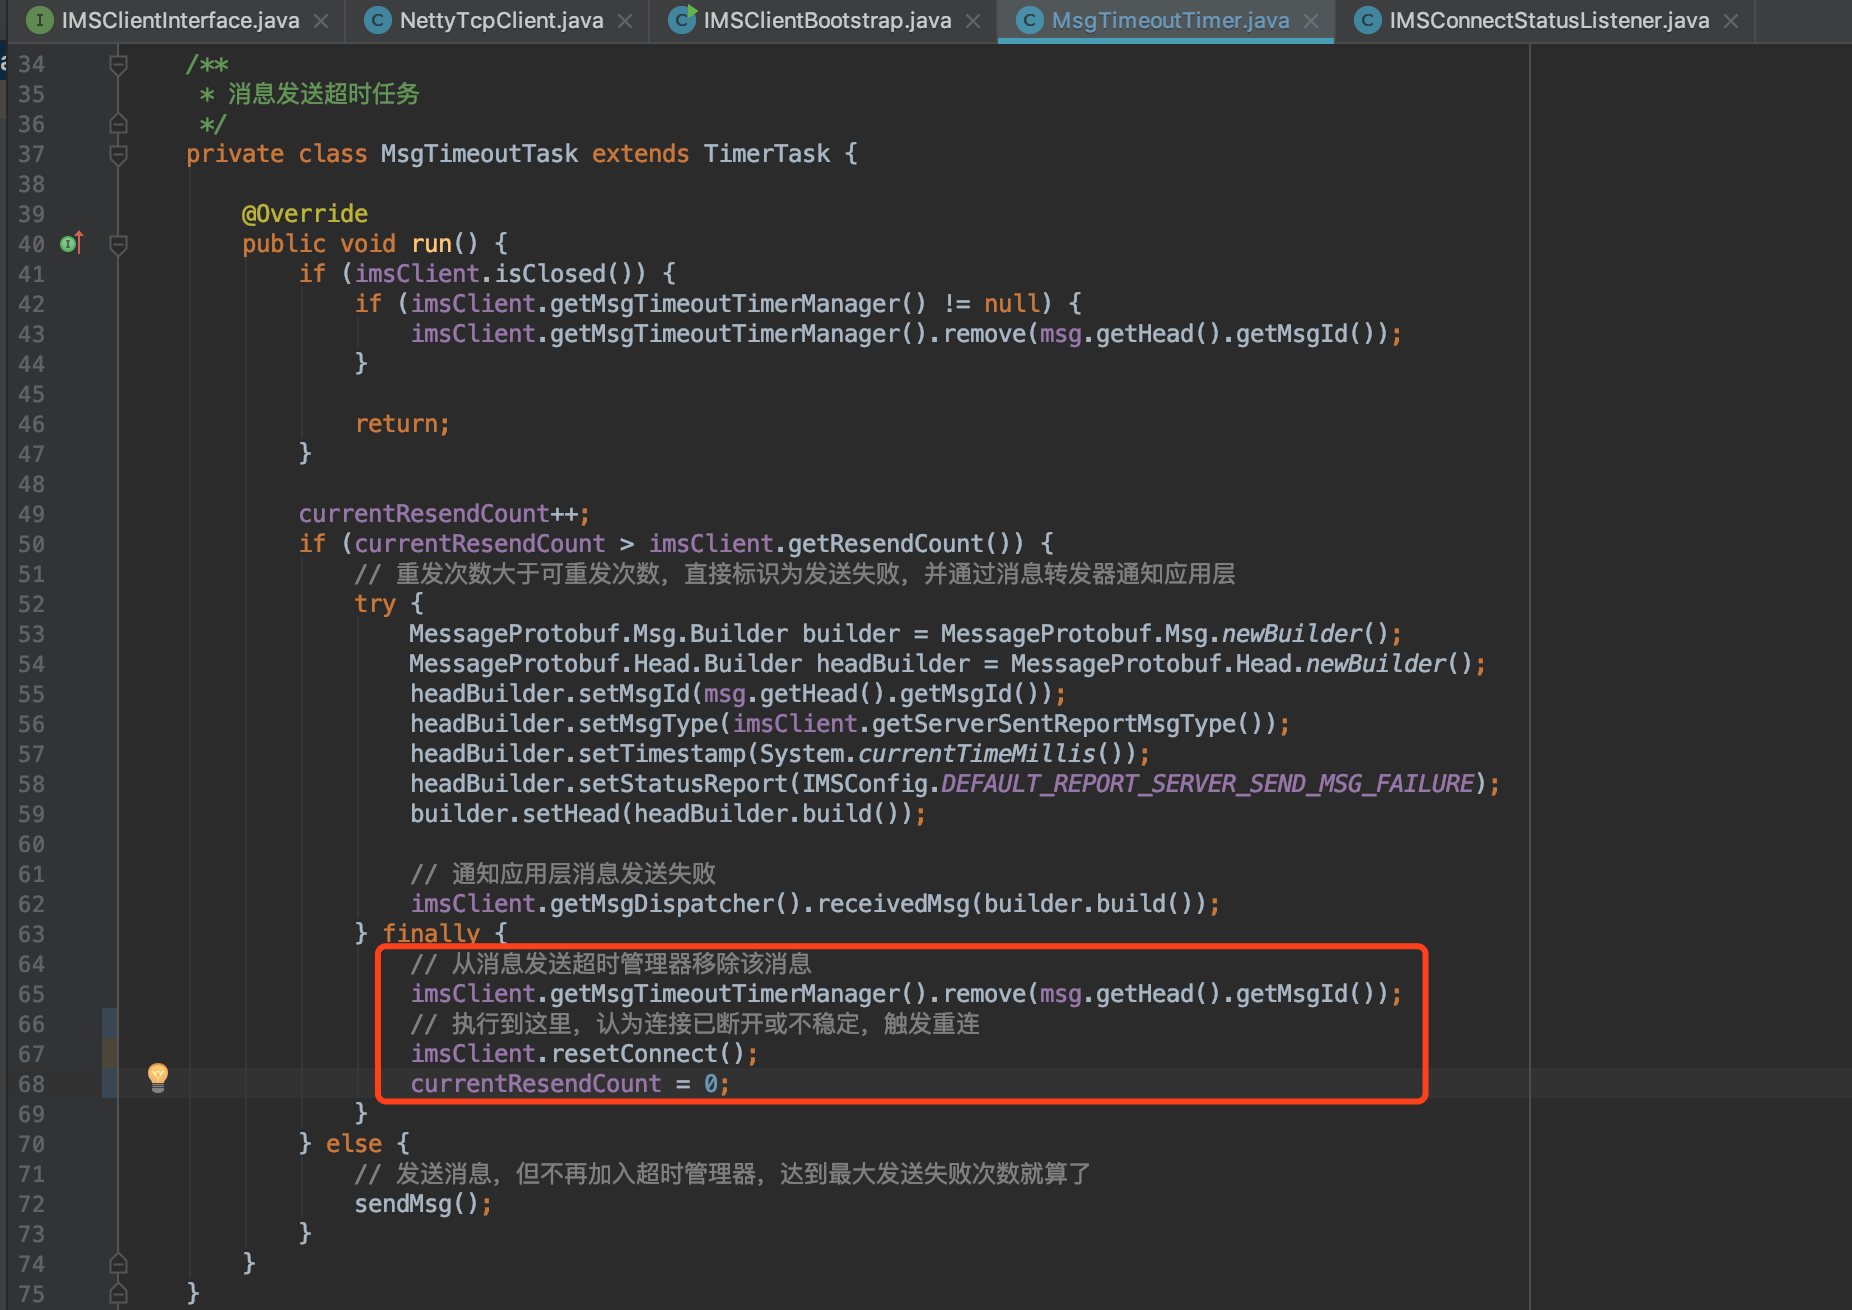Screen dimensions: 1852x1310
Task: Click the class icon on the active MsgTimeoutTimer.java tab
Action: pyautogui.click(x=1029, y=20)
